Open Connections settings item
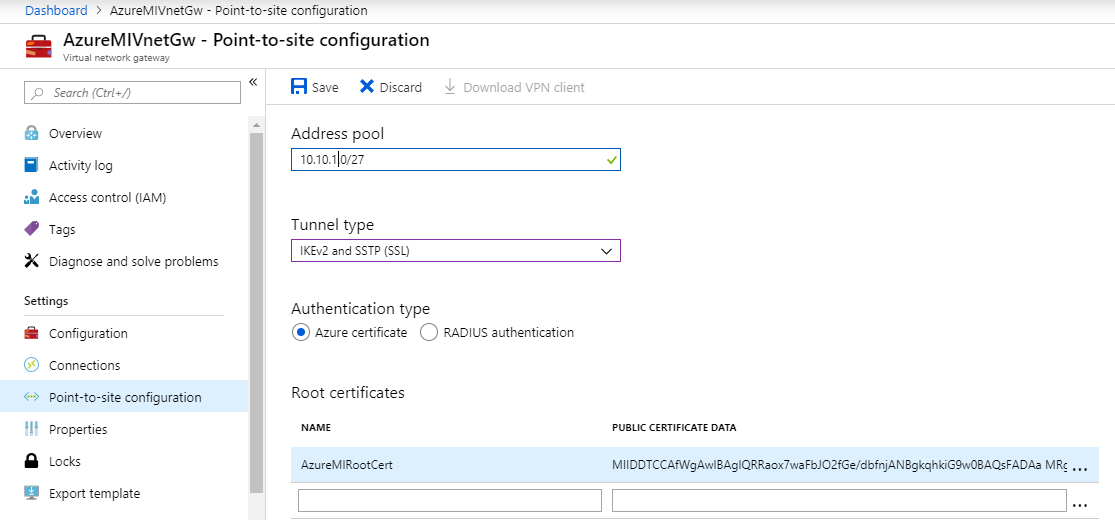The image size is (1115, 520). click(x=85, y=365)
